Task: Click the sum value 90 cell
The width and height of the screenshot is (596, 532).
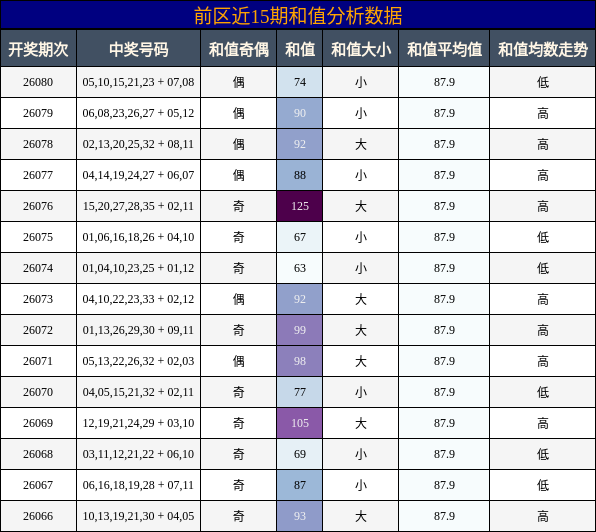Action: [x=300, y=113]
